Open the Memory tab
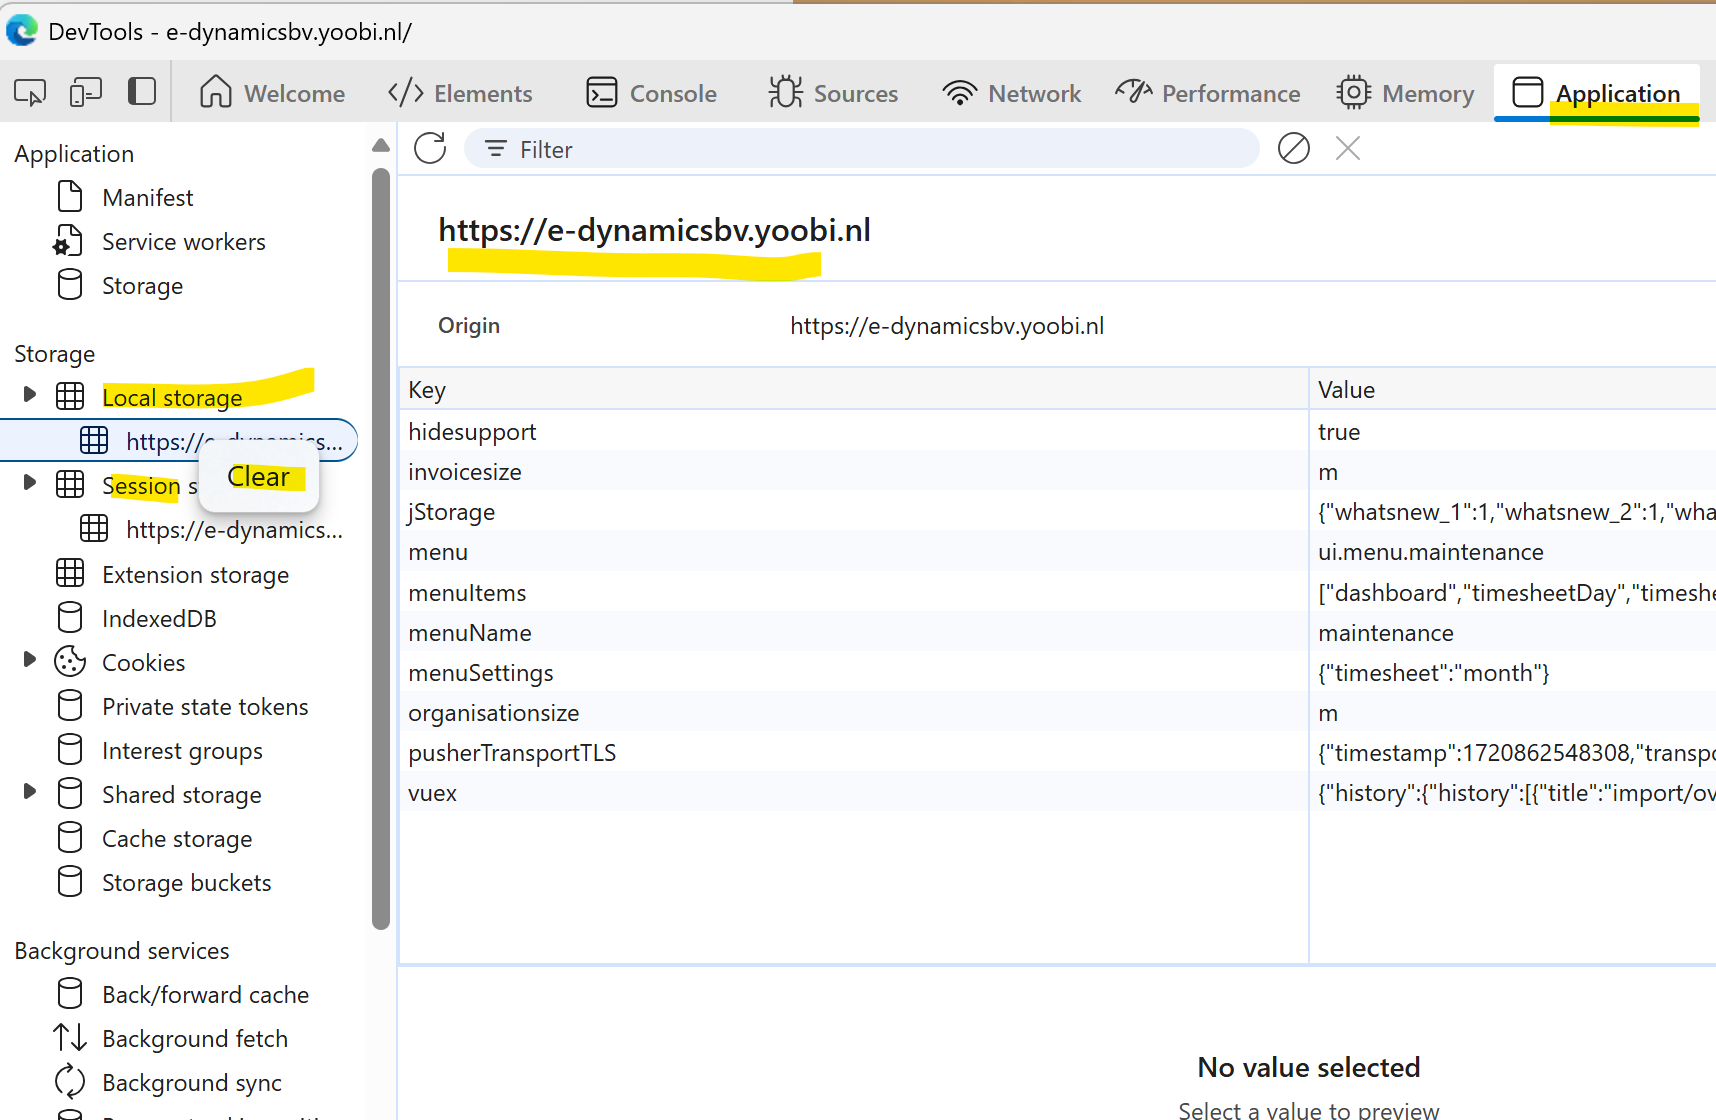Image resolution: width=1716 pixels, height=1120 pixels. 1405,93
